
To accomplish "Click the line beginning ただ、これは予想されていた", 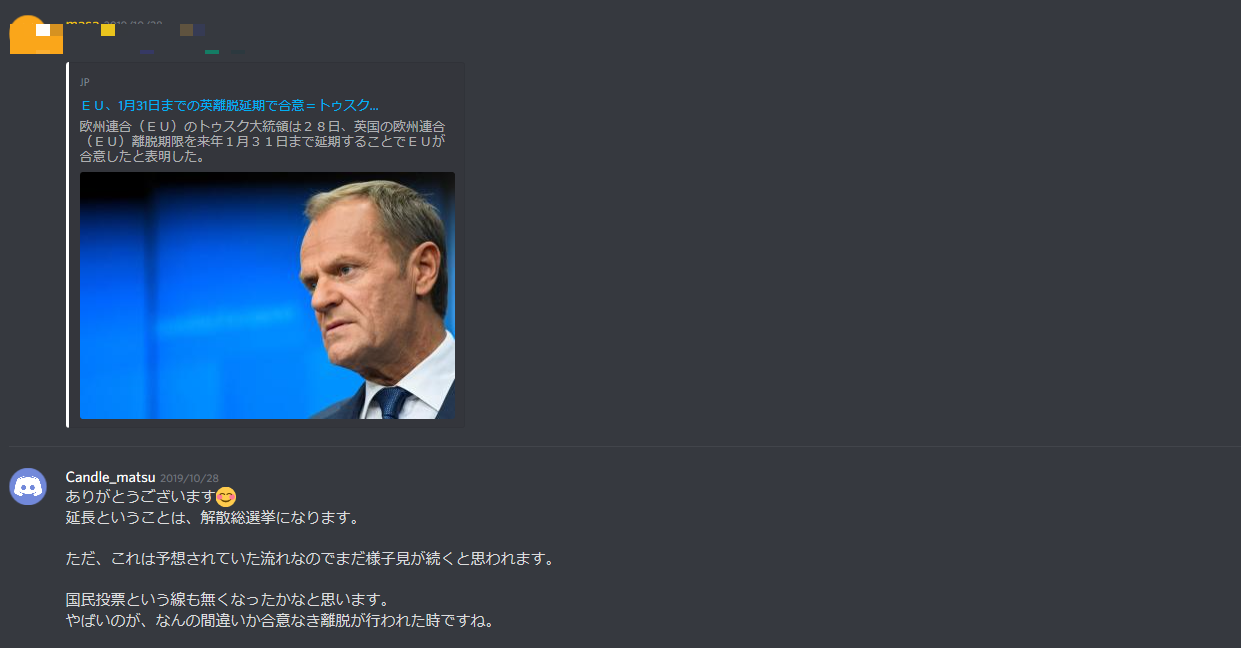I will coord(310,558).
